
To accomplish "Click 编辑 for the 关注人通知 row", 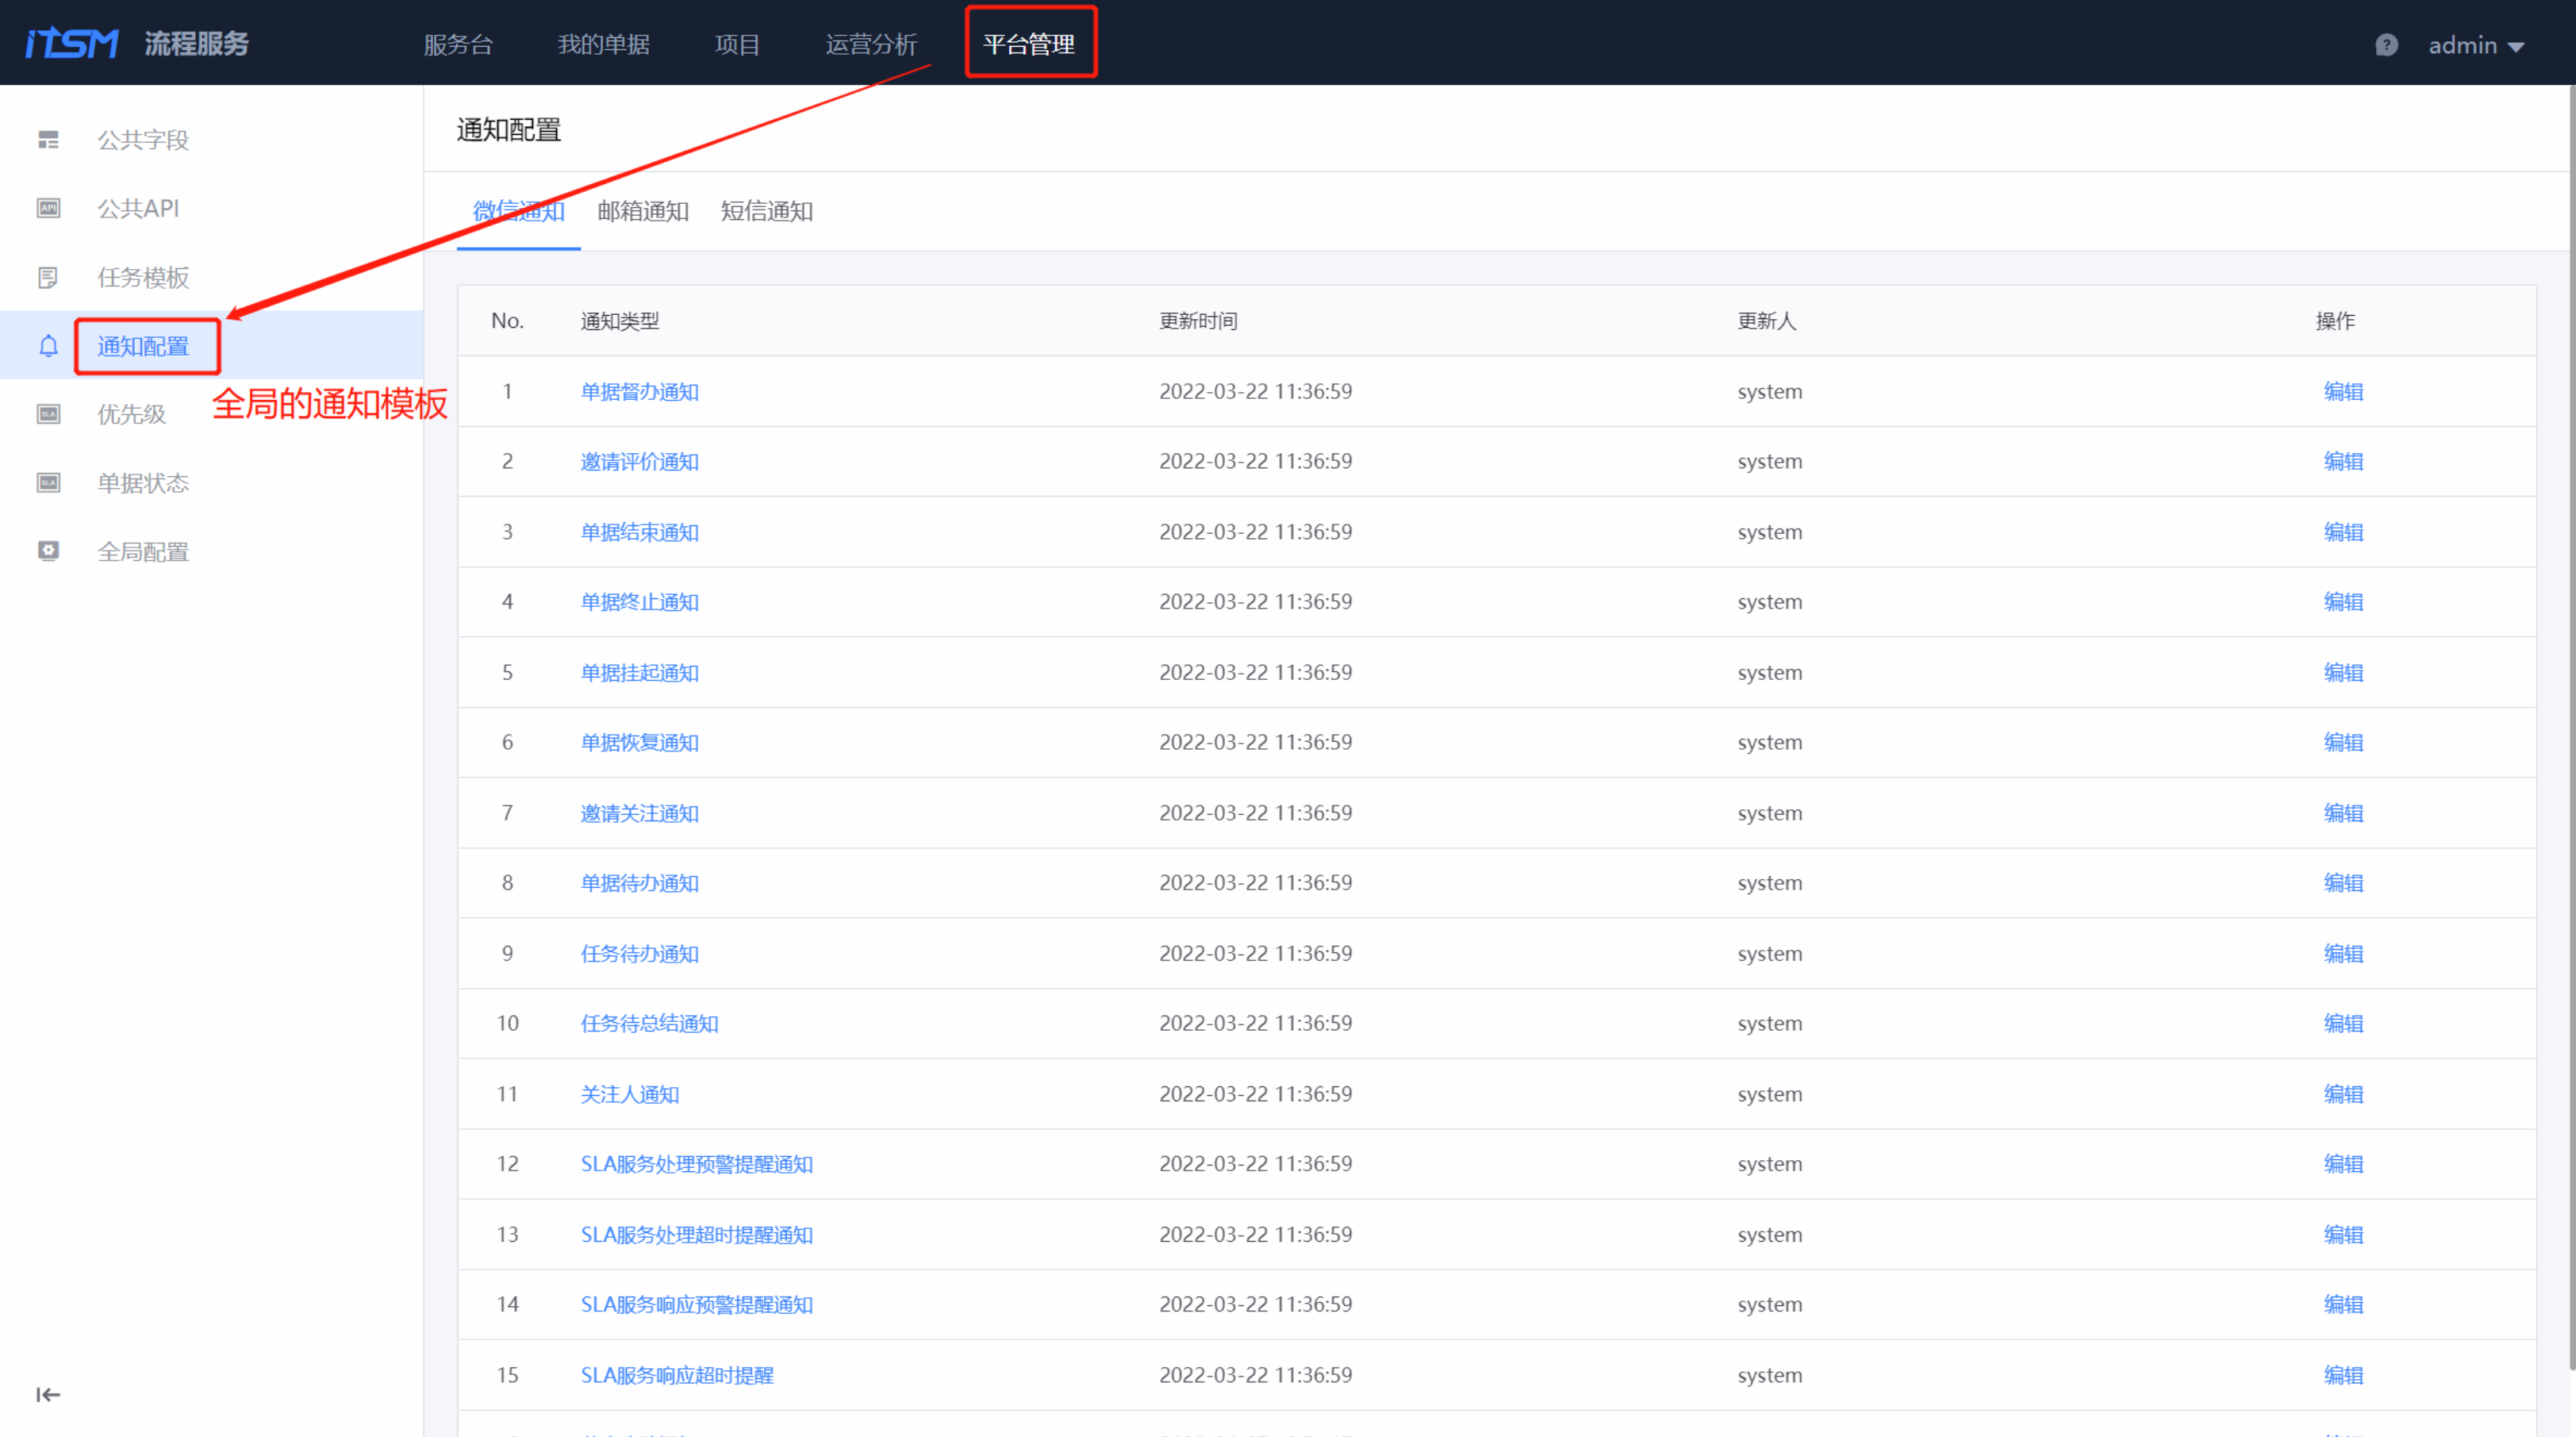I will coord(2343,1094).
